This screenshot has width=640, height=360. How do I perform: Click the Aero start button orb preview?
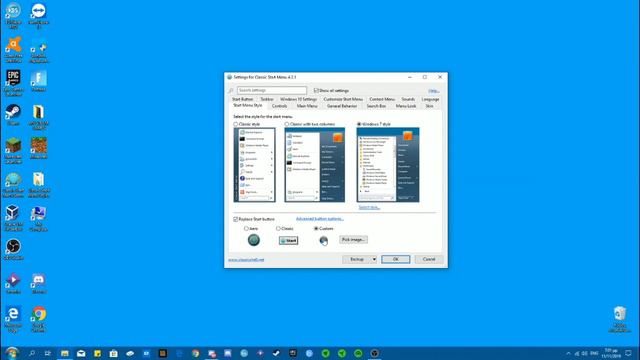pyautogui.click(x=253, y=240)
